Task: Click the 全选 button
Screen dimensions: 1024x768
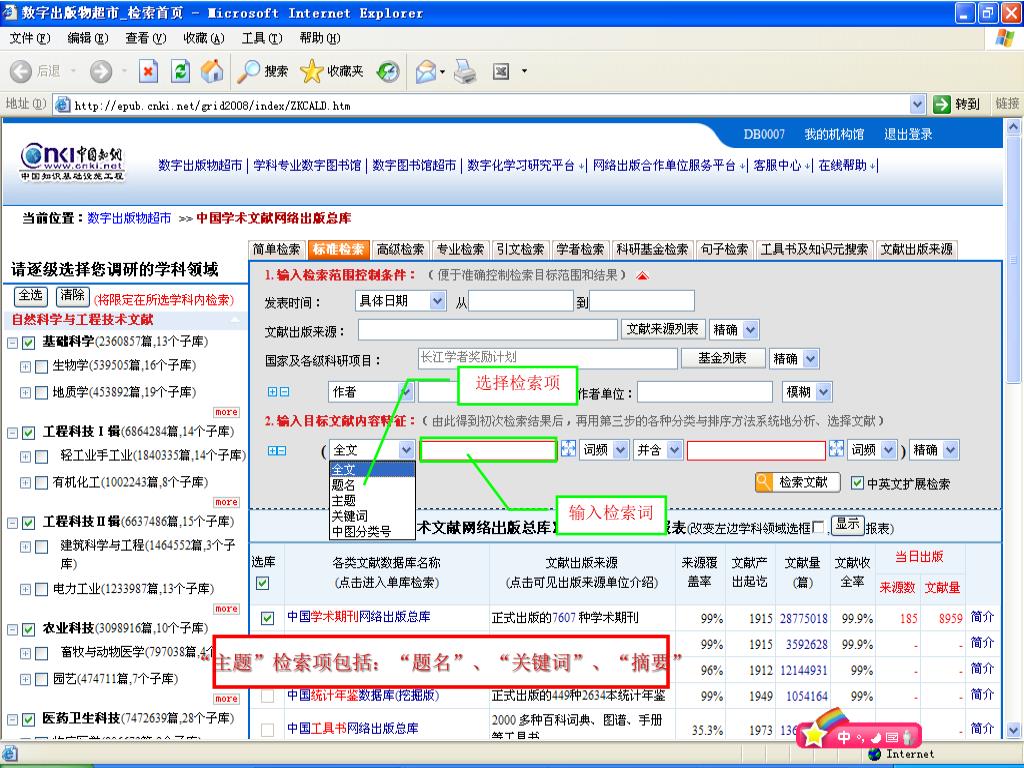Action: [31, 296]
